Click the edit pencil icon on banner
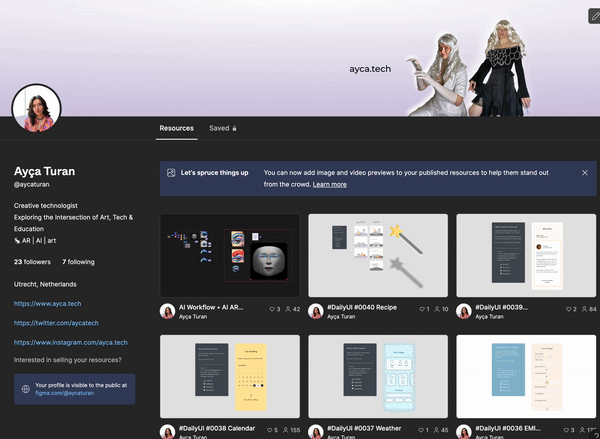 [x=595, y=16]
